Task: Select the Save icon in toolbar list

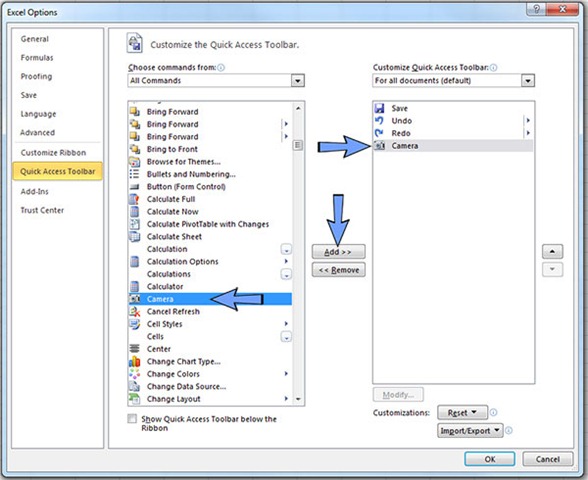Action: 380,108
